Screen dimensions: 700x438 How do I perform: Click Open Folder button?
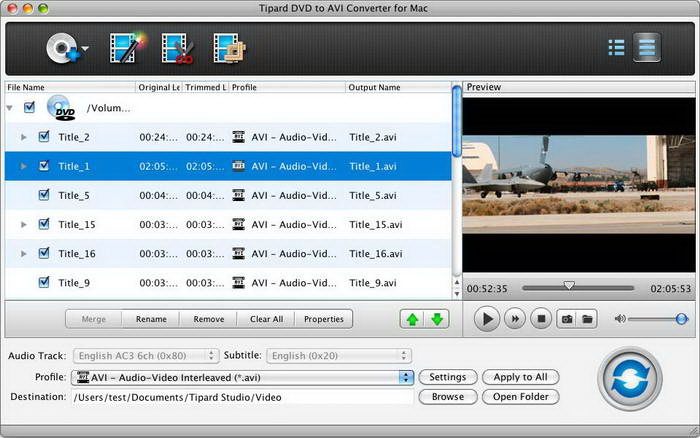(x=521, y=396)
